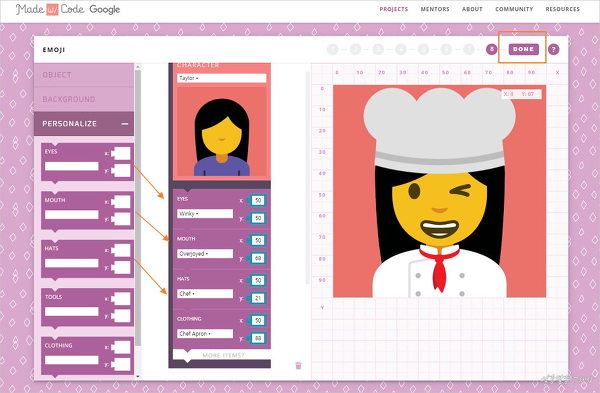The image size is (600, 393).
Task: Click the minus icon on PERSONALIZE
Action: click(124, 124)
